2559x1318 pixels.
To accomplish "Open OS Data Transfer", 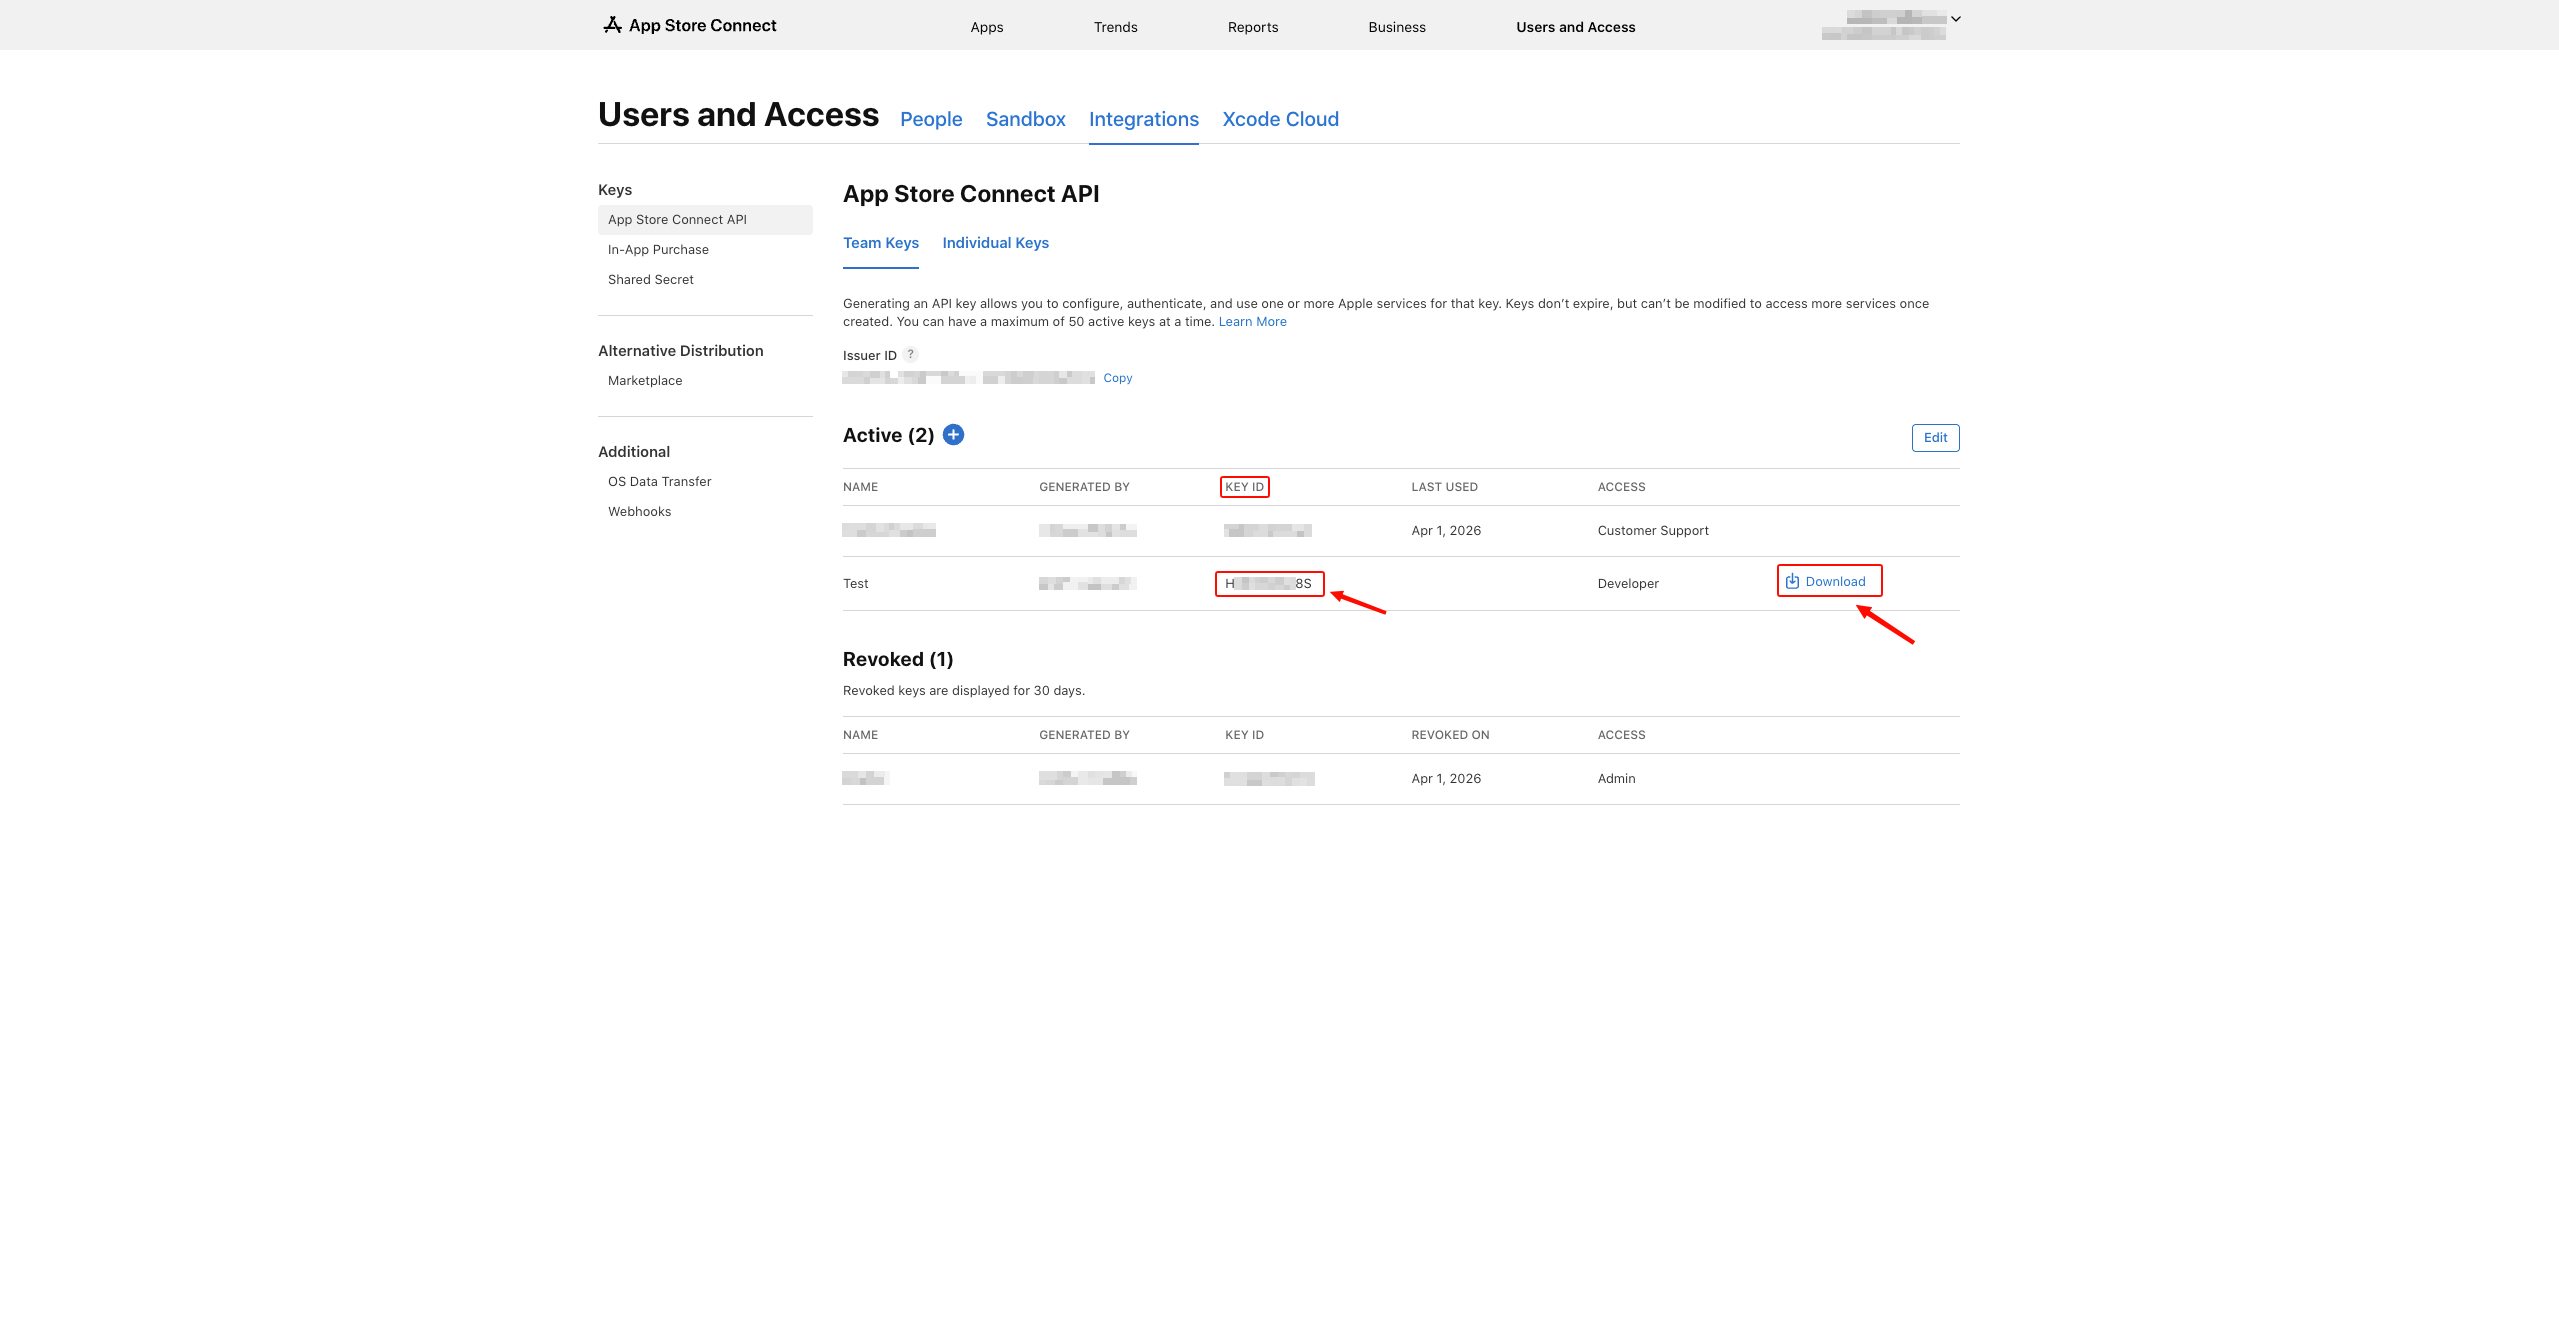I will coord(660,482).
